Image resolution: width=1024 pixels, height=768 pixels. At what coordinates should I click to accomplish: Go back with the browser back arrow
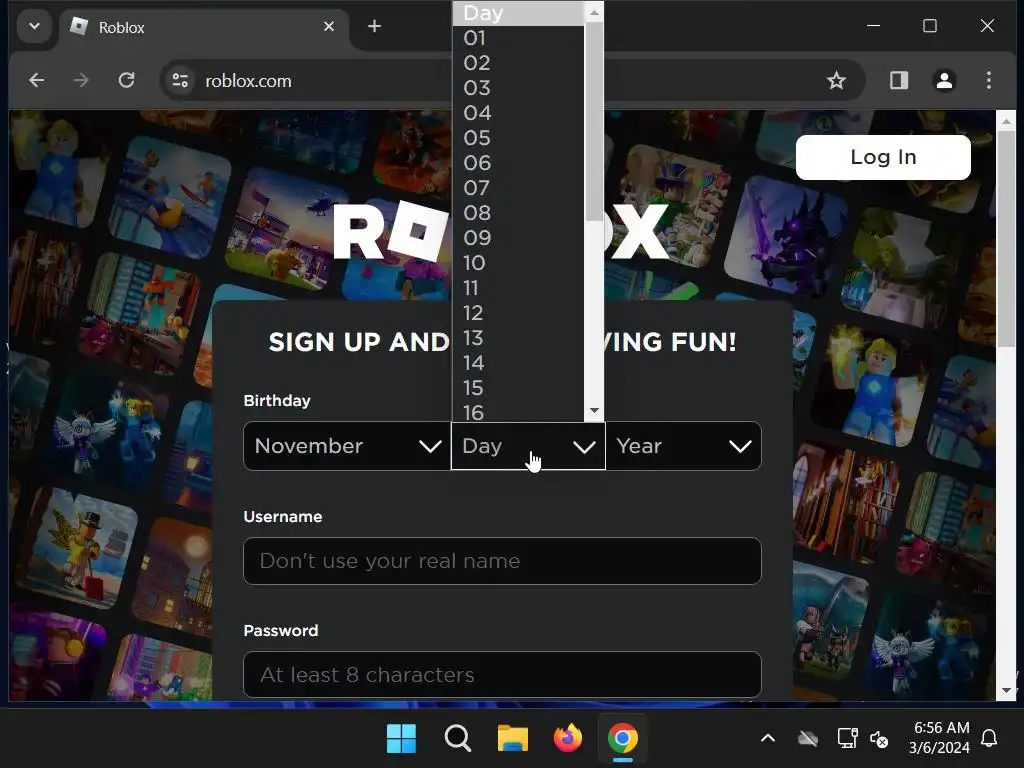(x=37, y=80)
